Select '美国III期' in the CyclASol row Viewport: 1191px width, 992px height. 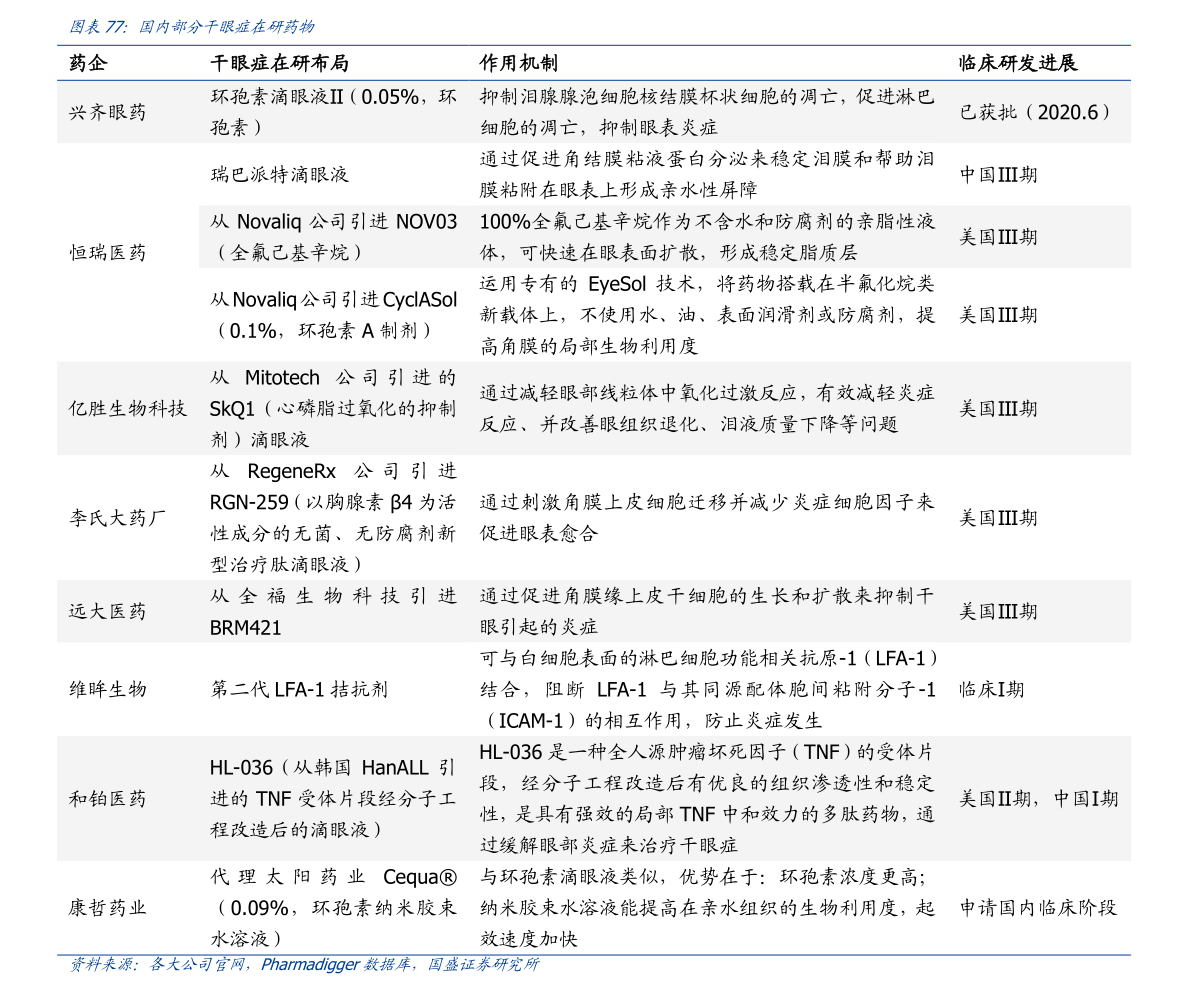click(x=998, y=315)
